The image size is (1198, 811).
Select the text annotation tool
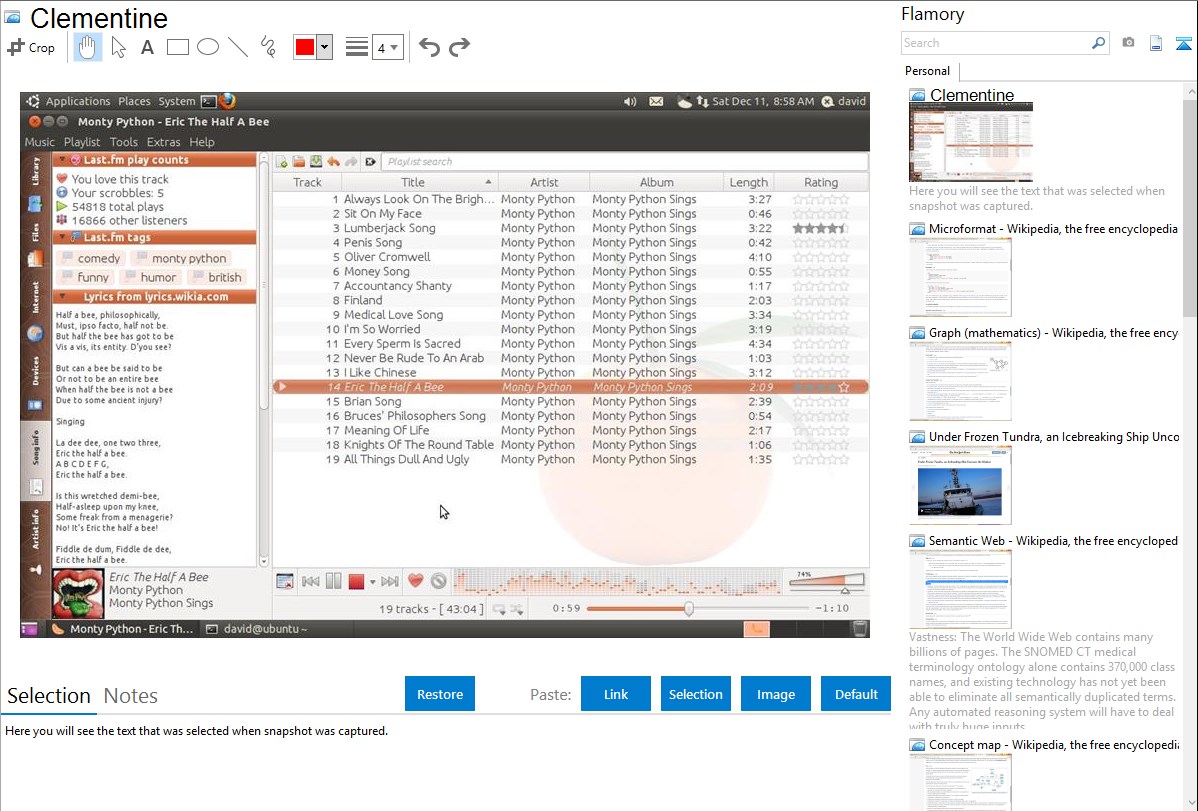coord(147,47)
